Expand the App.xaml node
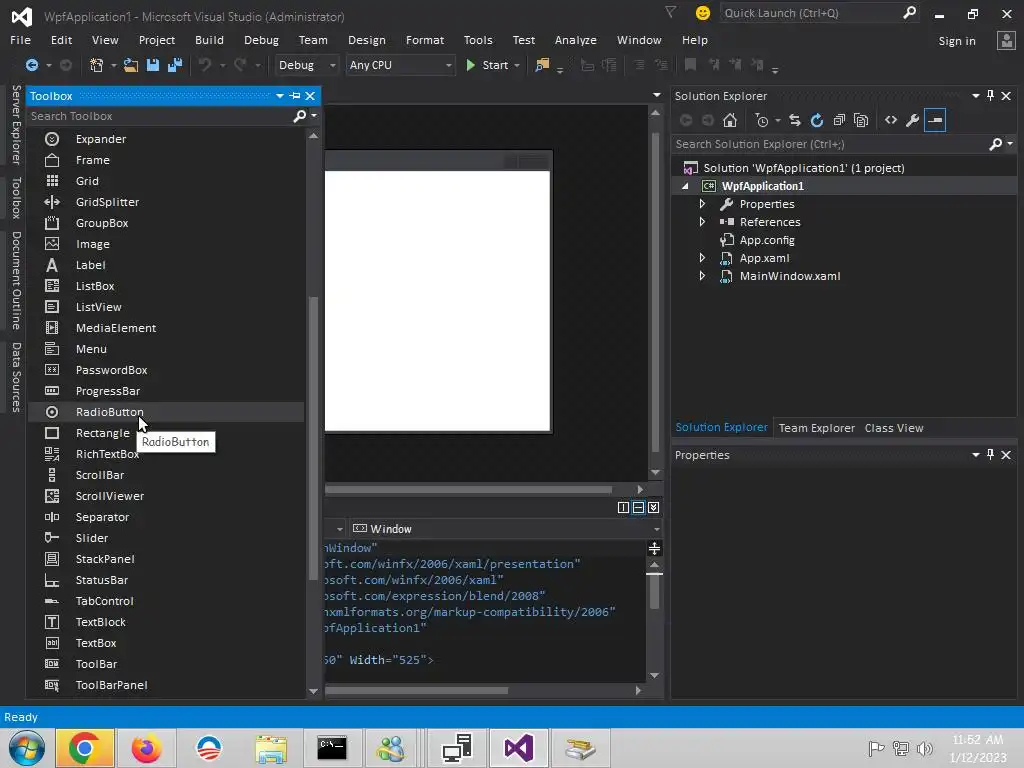This screenshot has width=1024, height=768. click(x=702, y=257)
